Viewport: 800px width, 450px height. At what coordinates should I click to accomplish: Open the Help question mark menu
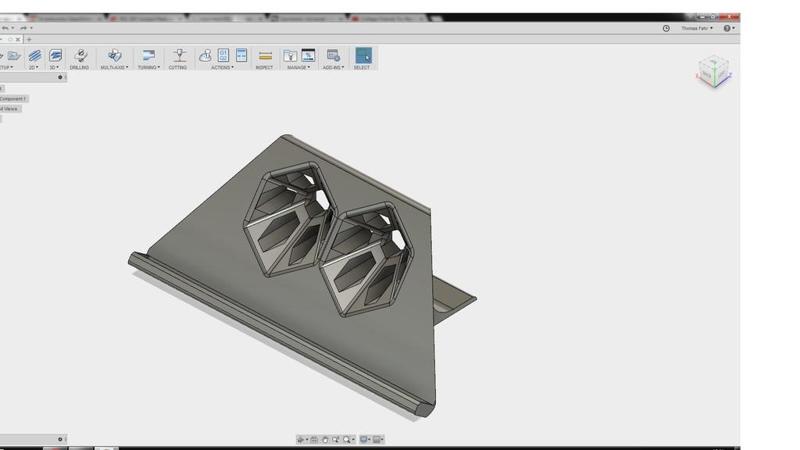click(x=728, y=28)
